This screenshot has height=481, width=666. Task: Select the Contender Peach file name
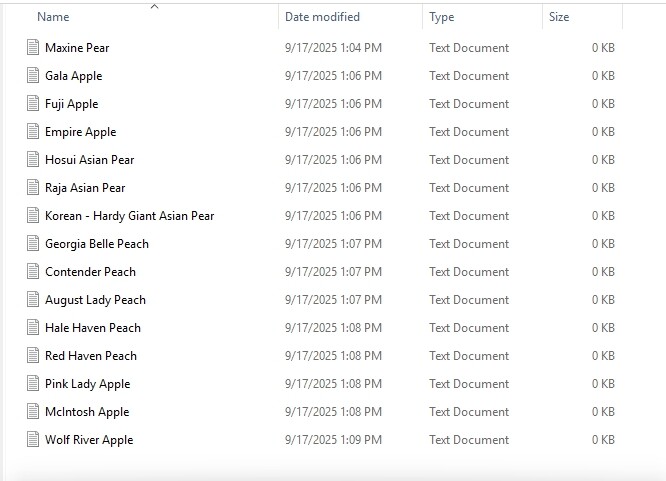[90, 272]
